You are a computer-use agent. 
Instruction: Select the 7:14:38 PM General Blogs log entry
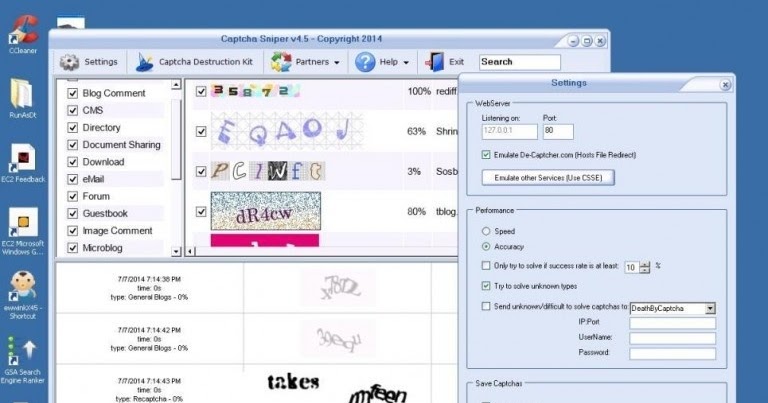[x=149, y=288]
